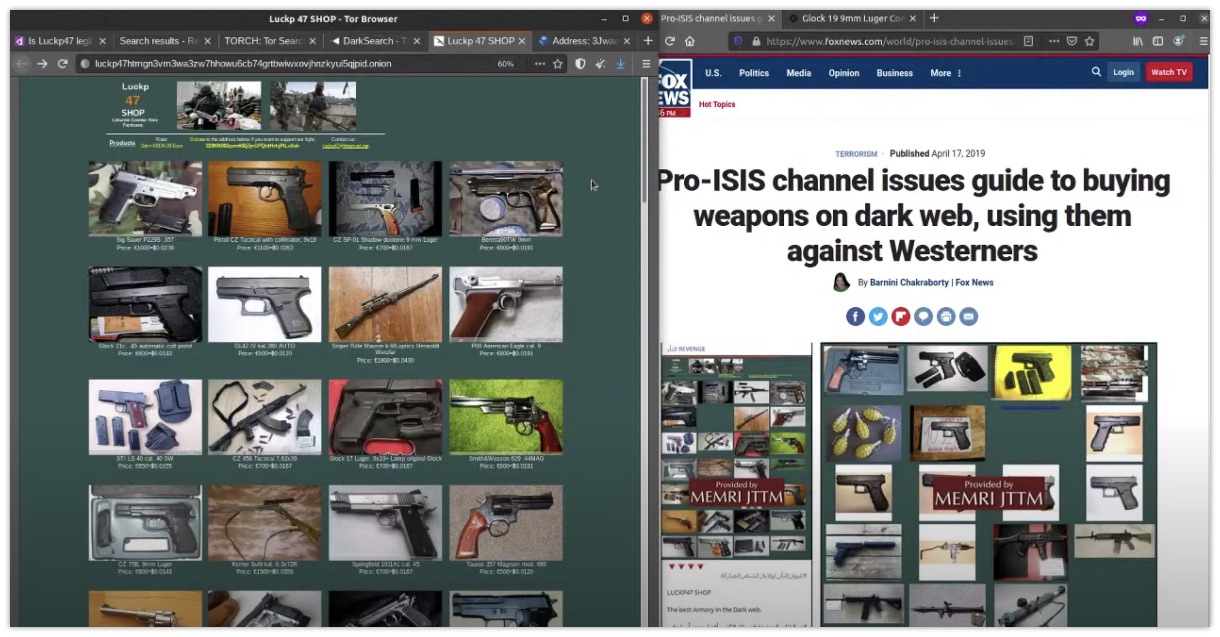Open the Tor Browser hamburger menu

tap(646, 63)
